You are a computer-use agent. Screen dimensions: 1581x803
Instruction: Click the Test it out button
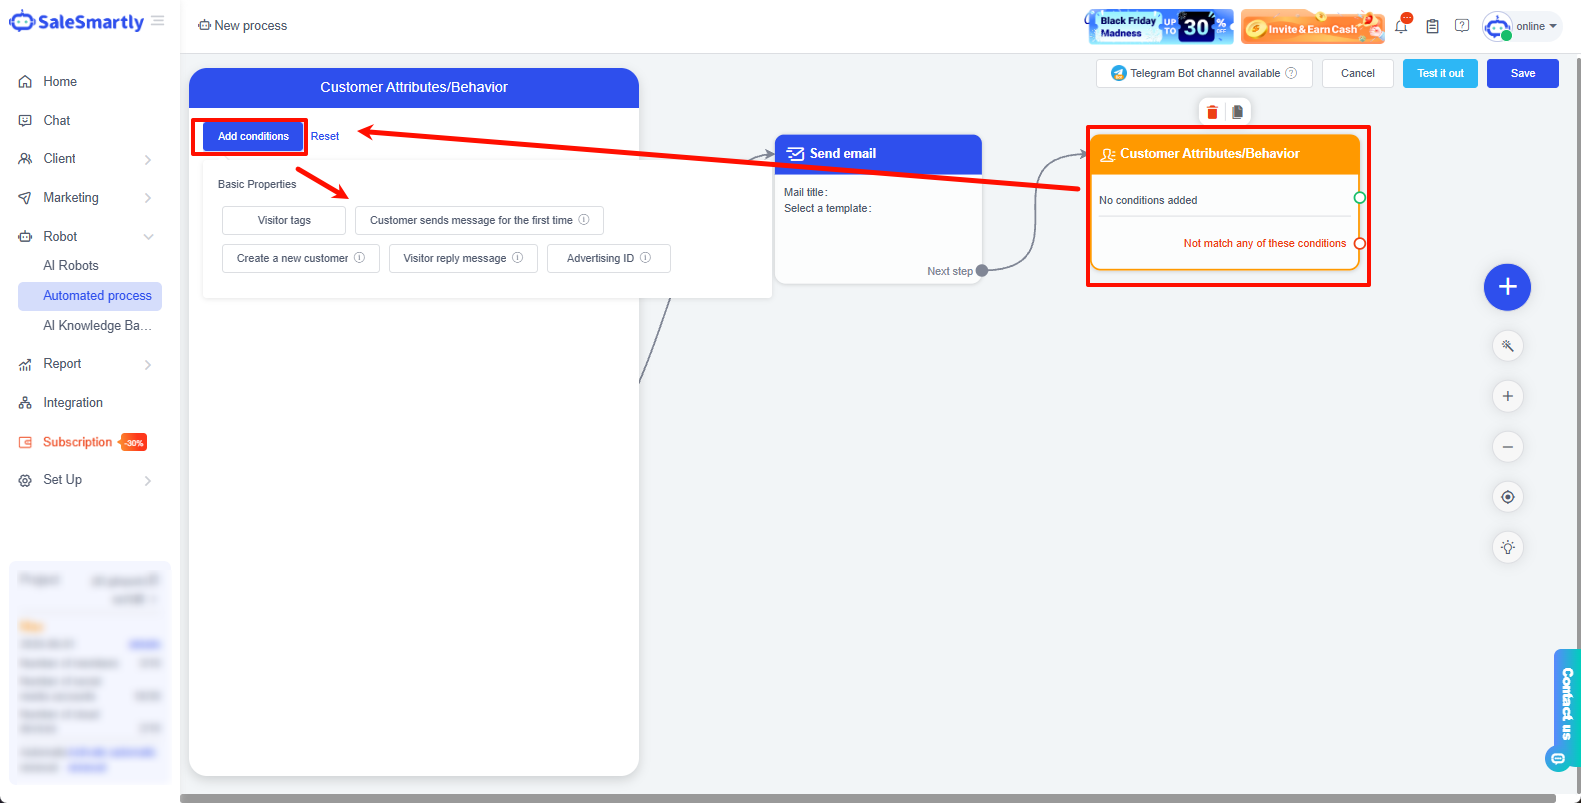click(x=1440, y=73)
